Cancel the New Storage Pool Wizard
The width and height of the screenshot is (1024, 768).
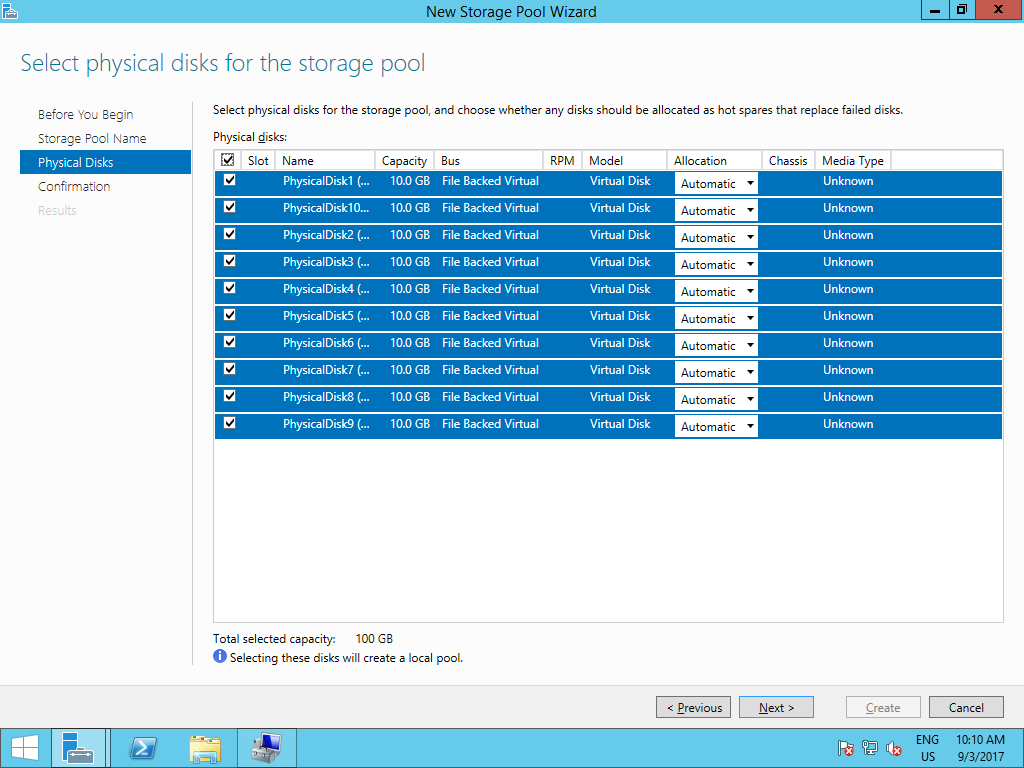[x=966, y=707]
